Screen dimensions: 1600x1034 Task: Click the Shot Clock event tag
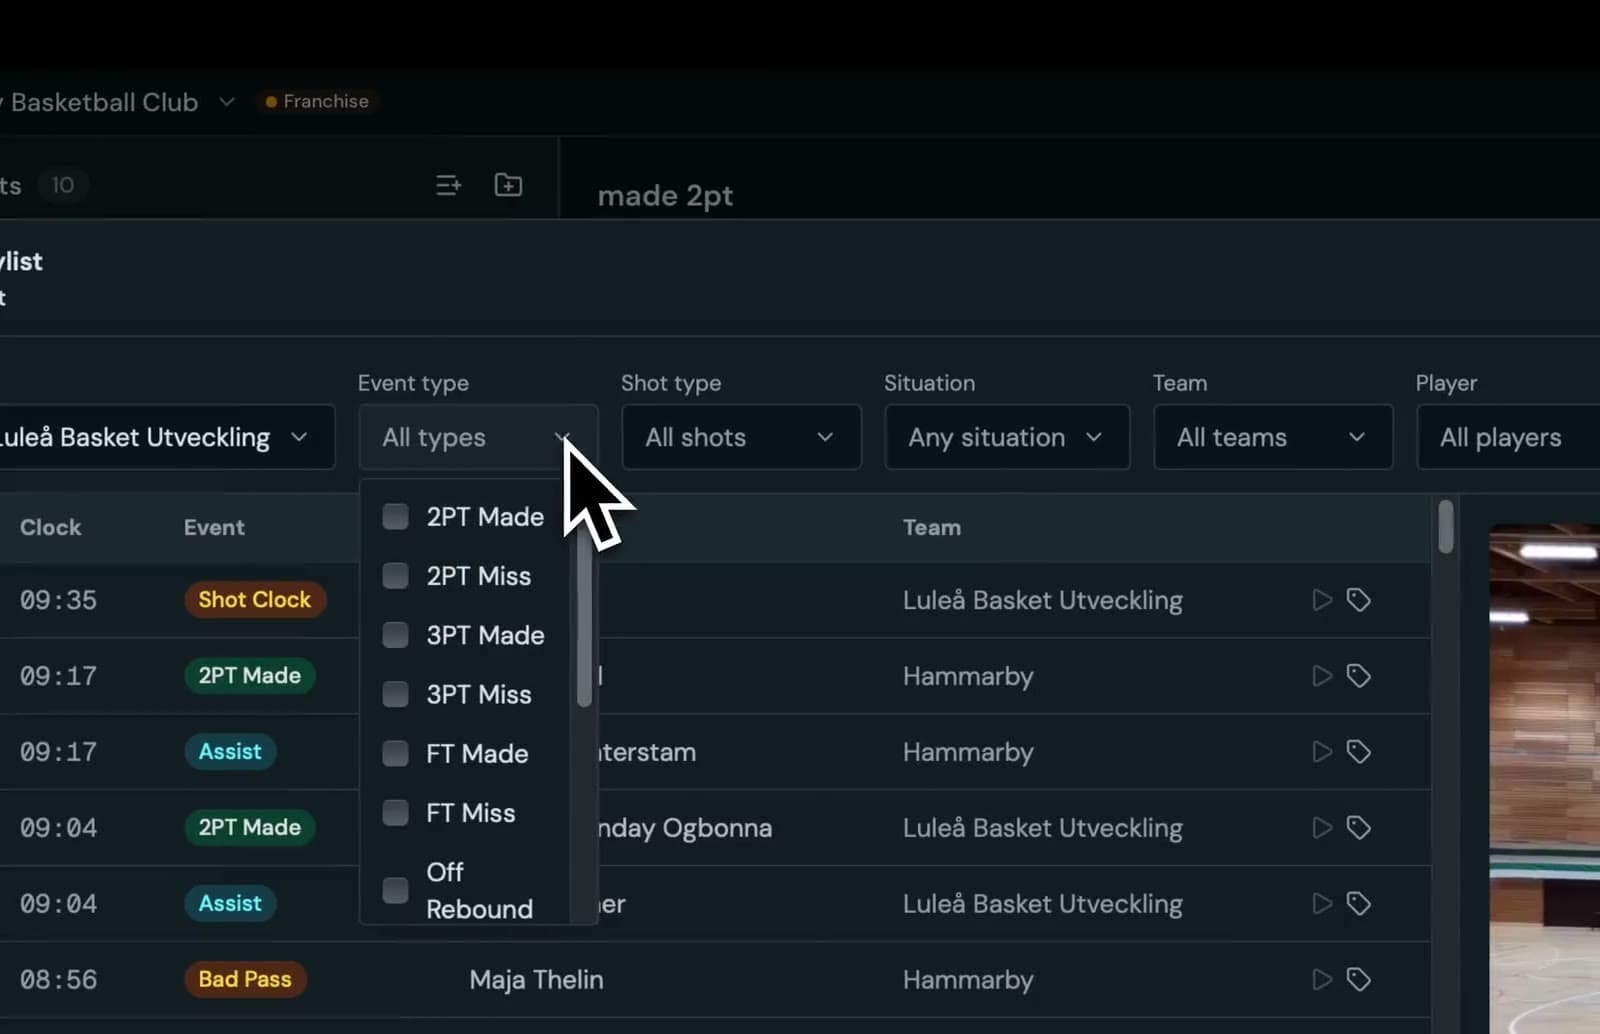pyautogui.click(x=254, y=600)
